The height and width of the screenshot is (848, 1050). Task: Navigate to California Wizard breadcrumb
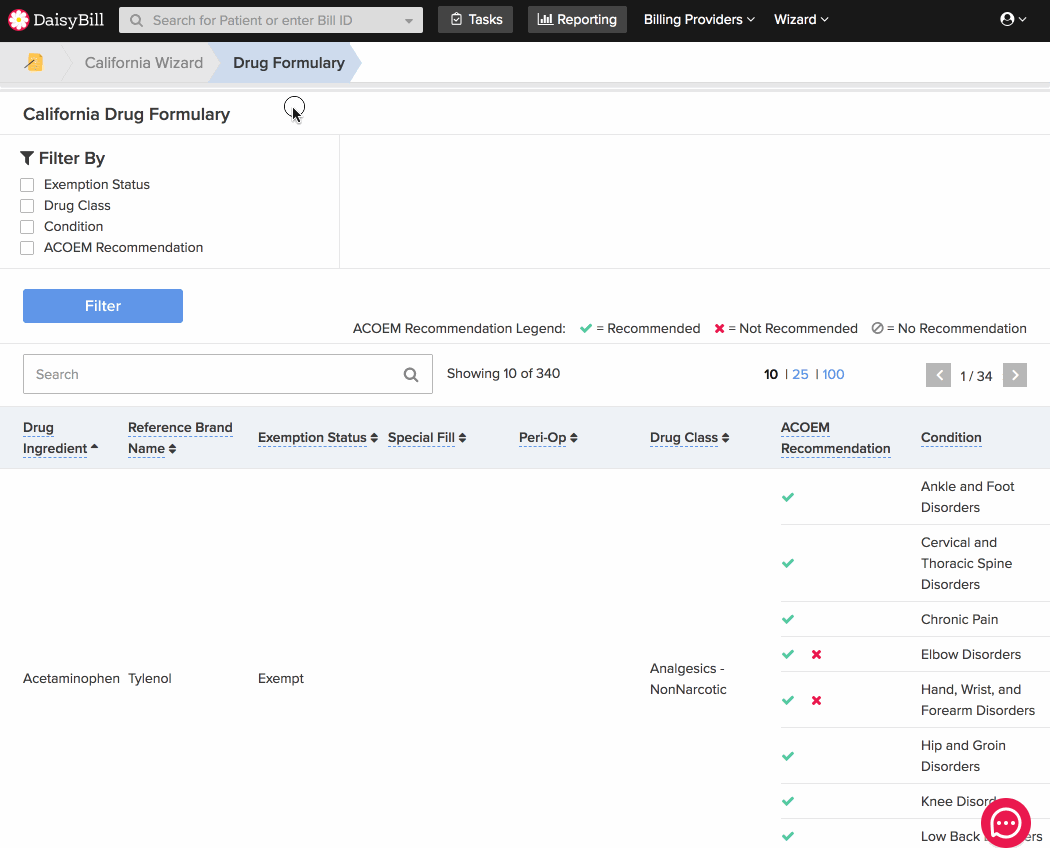click(143, 63)
